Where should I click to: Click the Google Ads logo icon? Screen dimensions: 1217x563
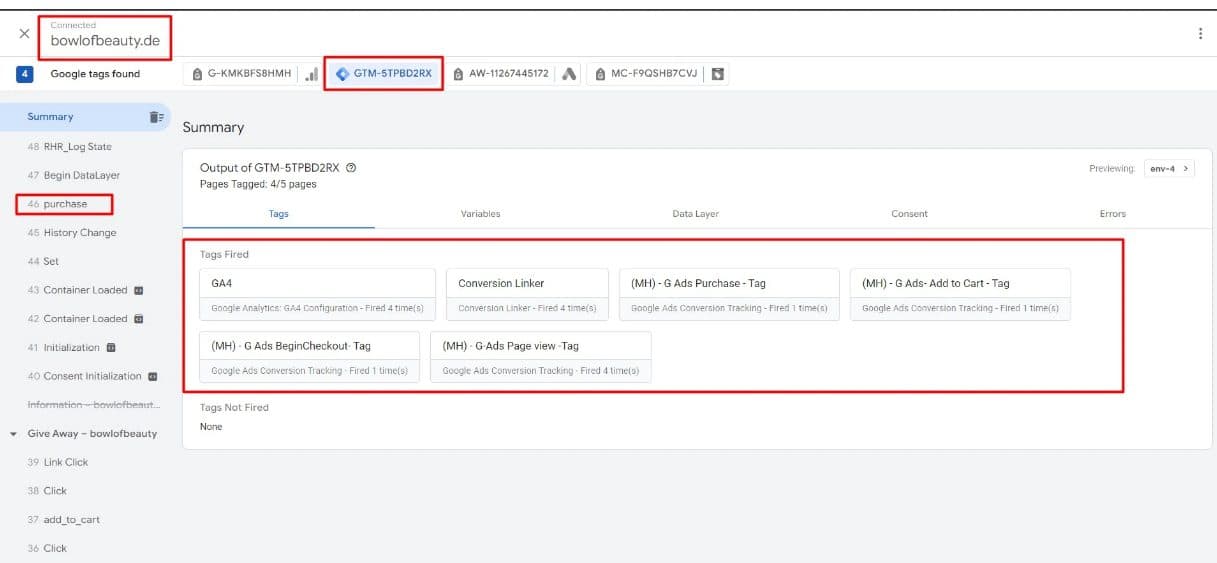tap(569, 74)
